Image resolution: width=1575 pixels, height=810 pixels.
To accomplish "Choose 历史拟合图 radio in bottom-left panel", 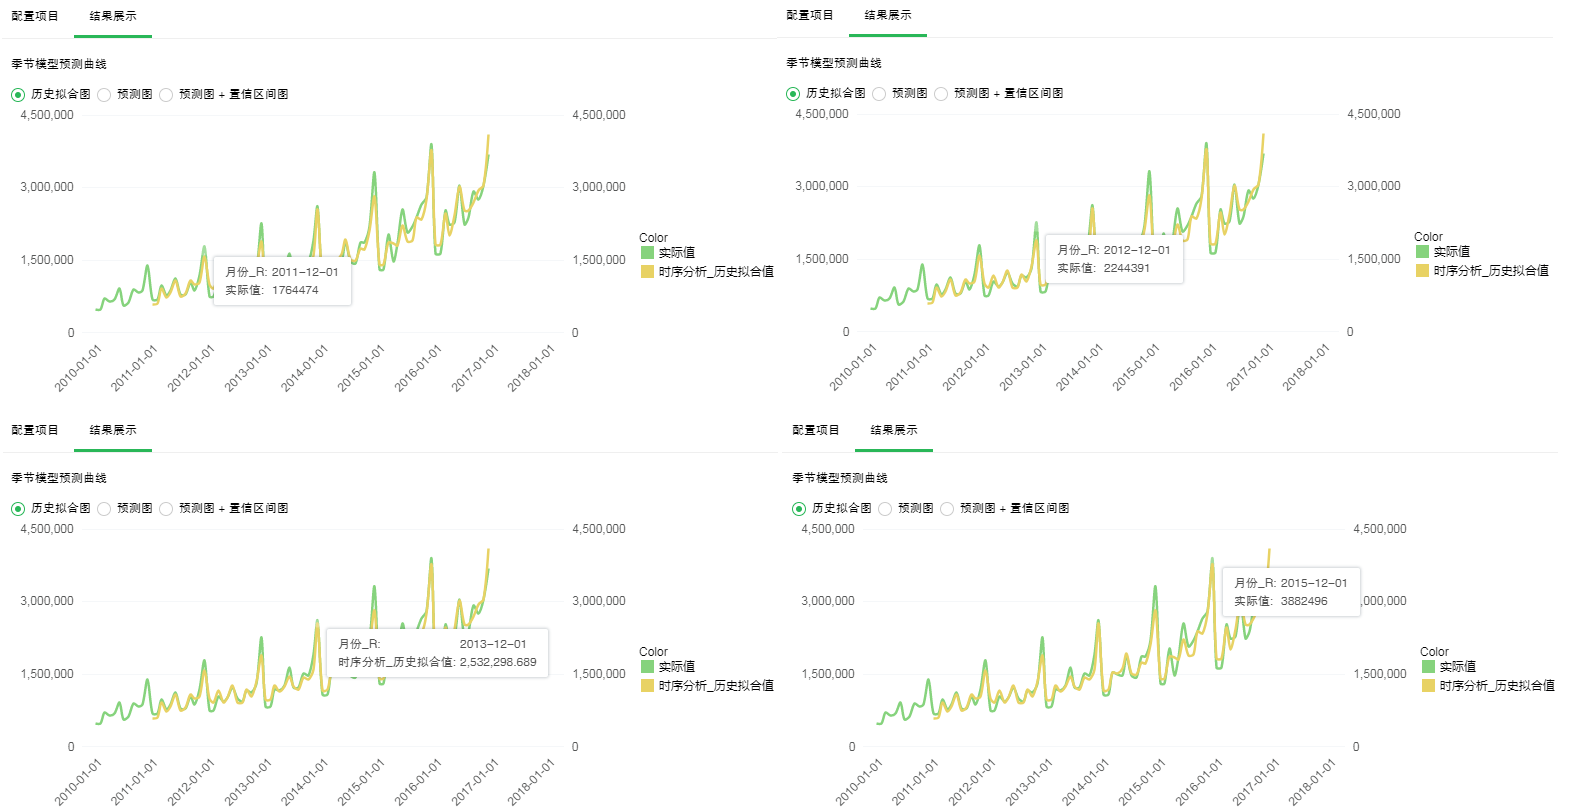I will tap(18, 509).
